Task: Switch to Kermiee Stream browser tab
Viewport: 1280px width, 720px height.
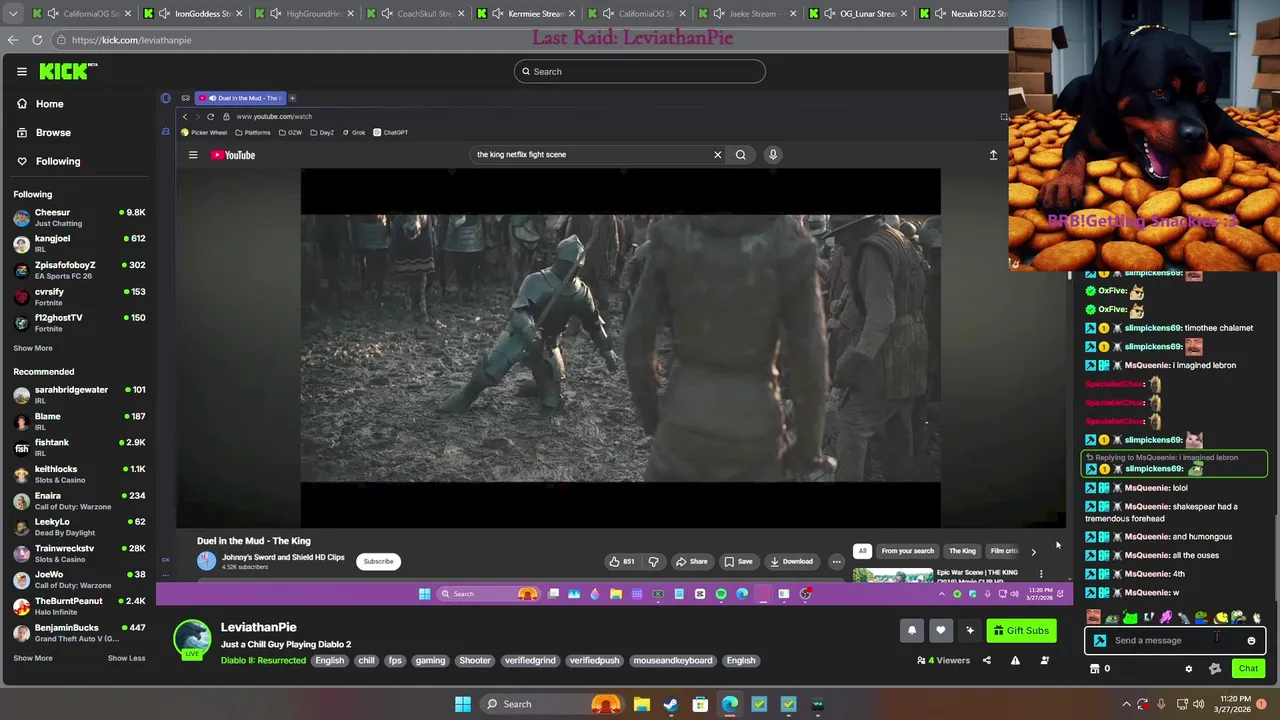Action: click(x=527, y=14)
